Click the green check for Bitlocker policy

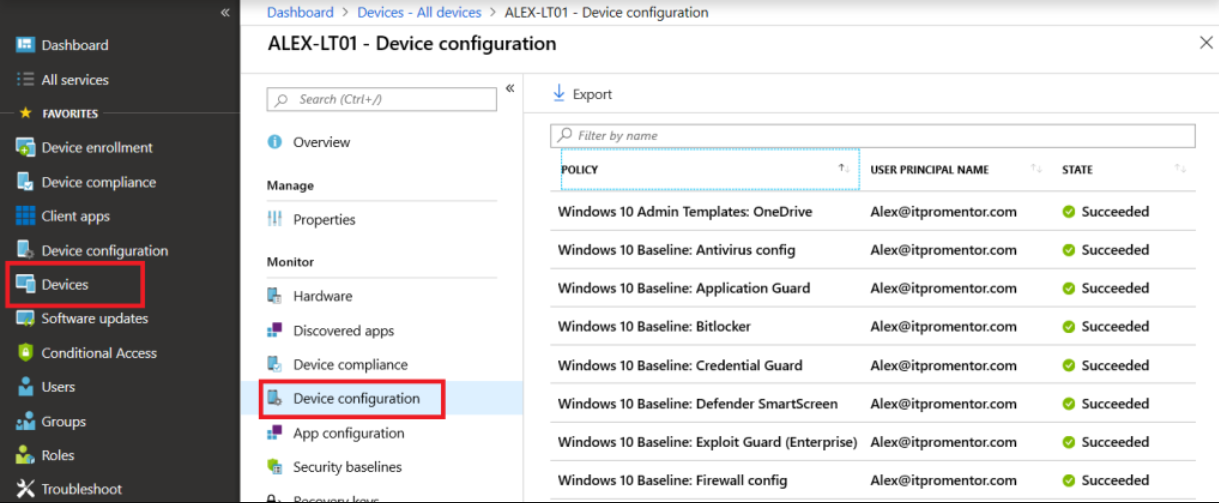[x=1068, y=327]
